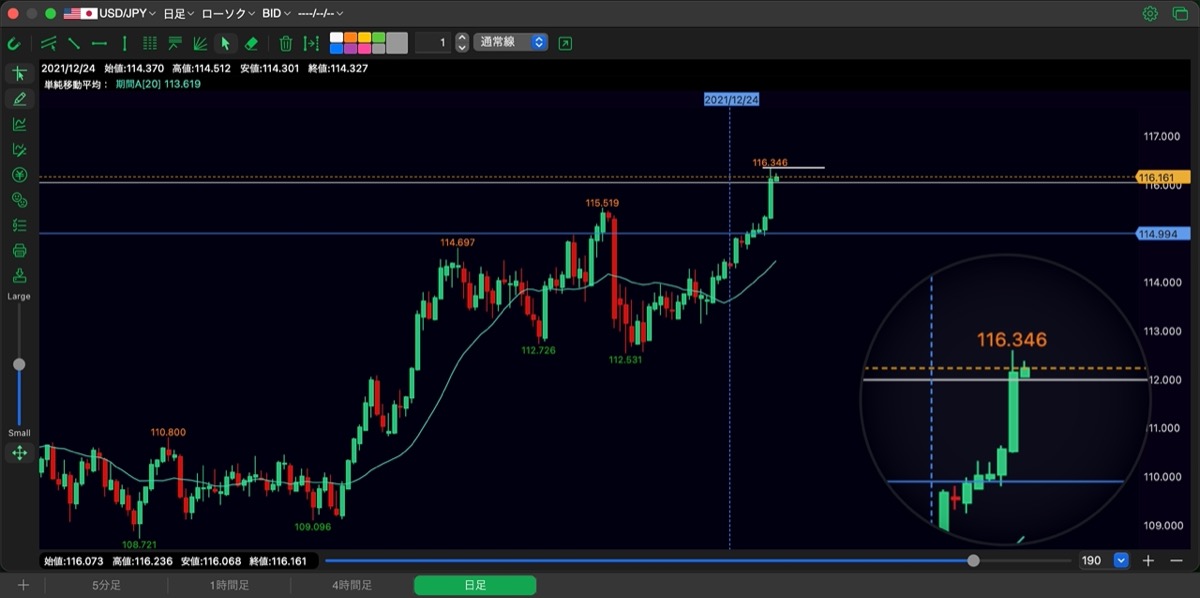The image size is (1200, 598).
Task: Open the ローソク chart type dropdown
Action: [228, 14]
